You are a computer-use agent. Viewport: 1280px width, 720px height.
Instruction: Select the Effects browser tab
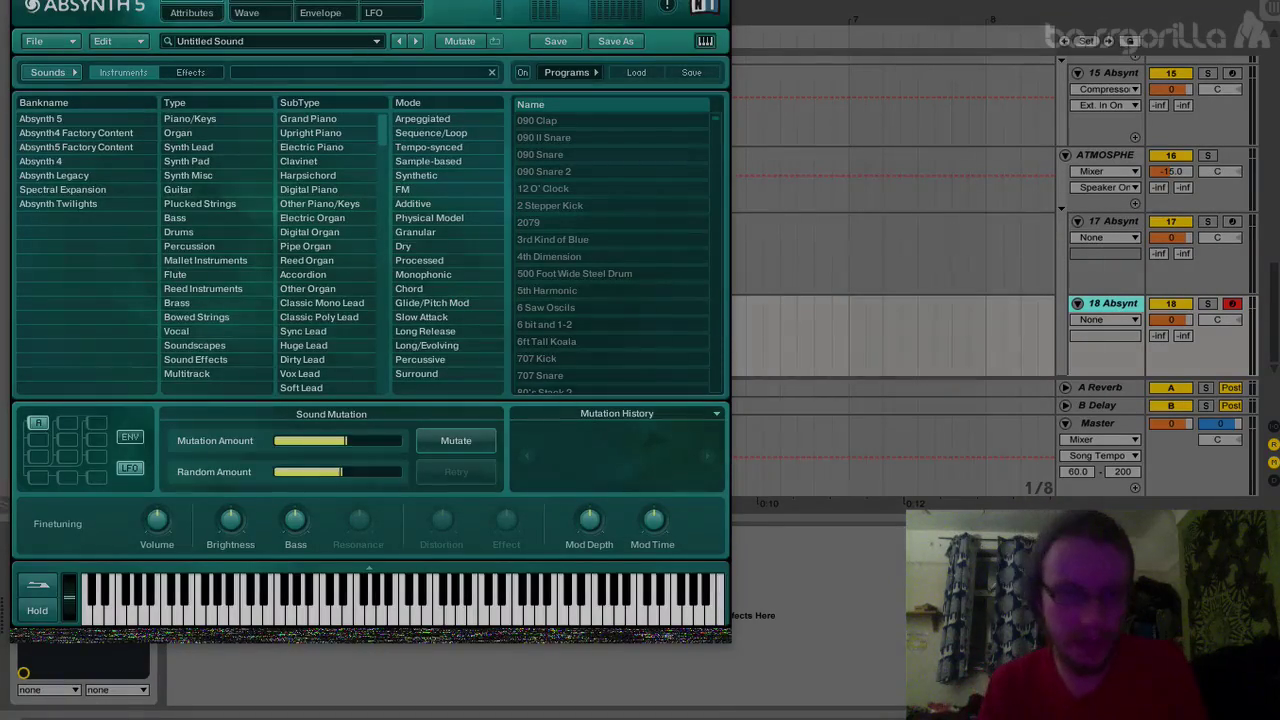pyautogui.click(x=190, y=72)
